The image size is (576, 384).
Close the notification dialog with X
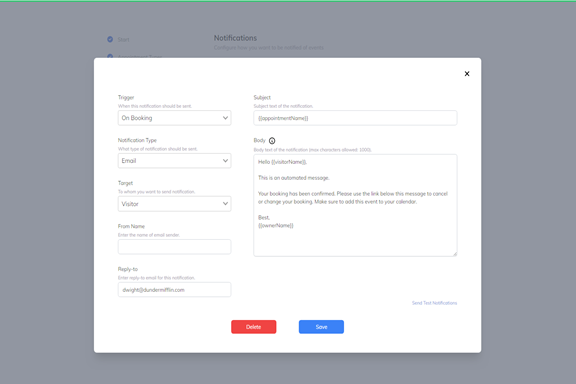467,74
